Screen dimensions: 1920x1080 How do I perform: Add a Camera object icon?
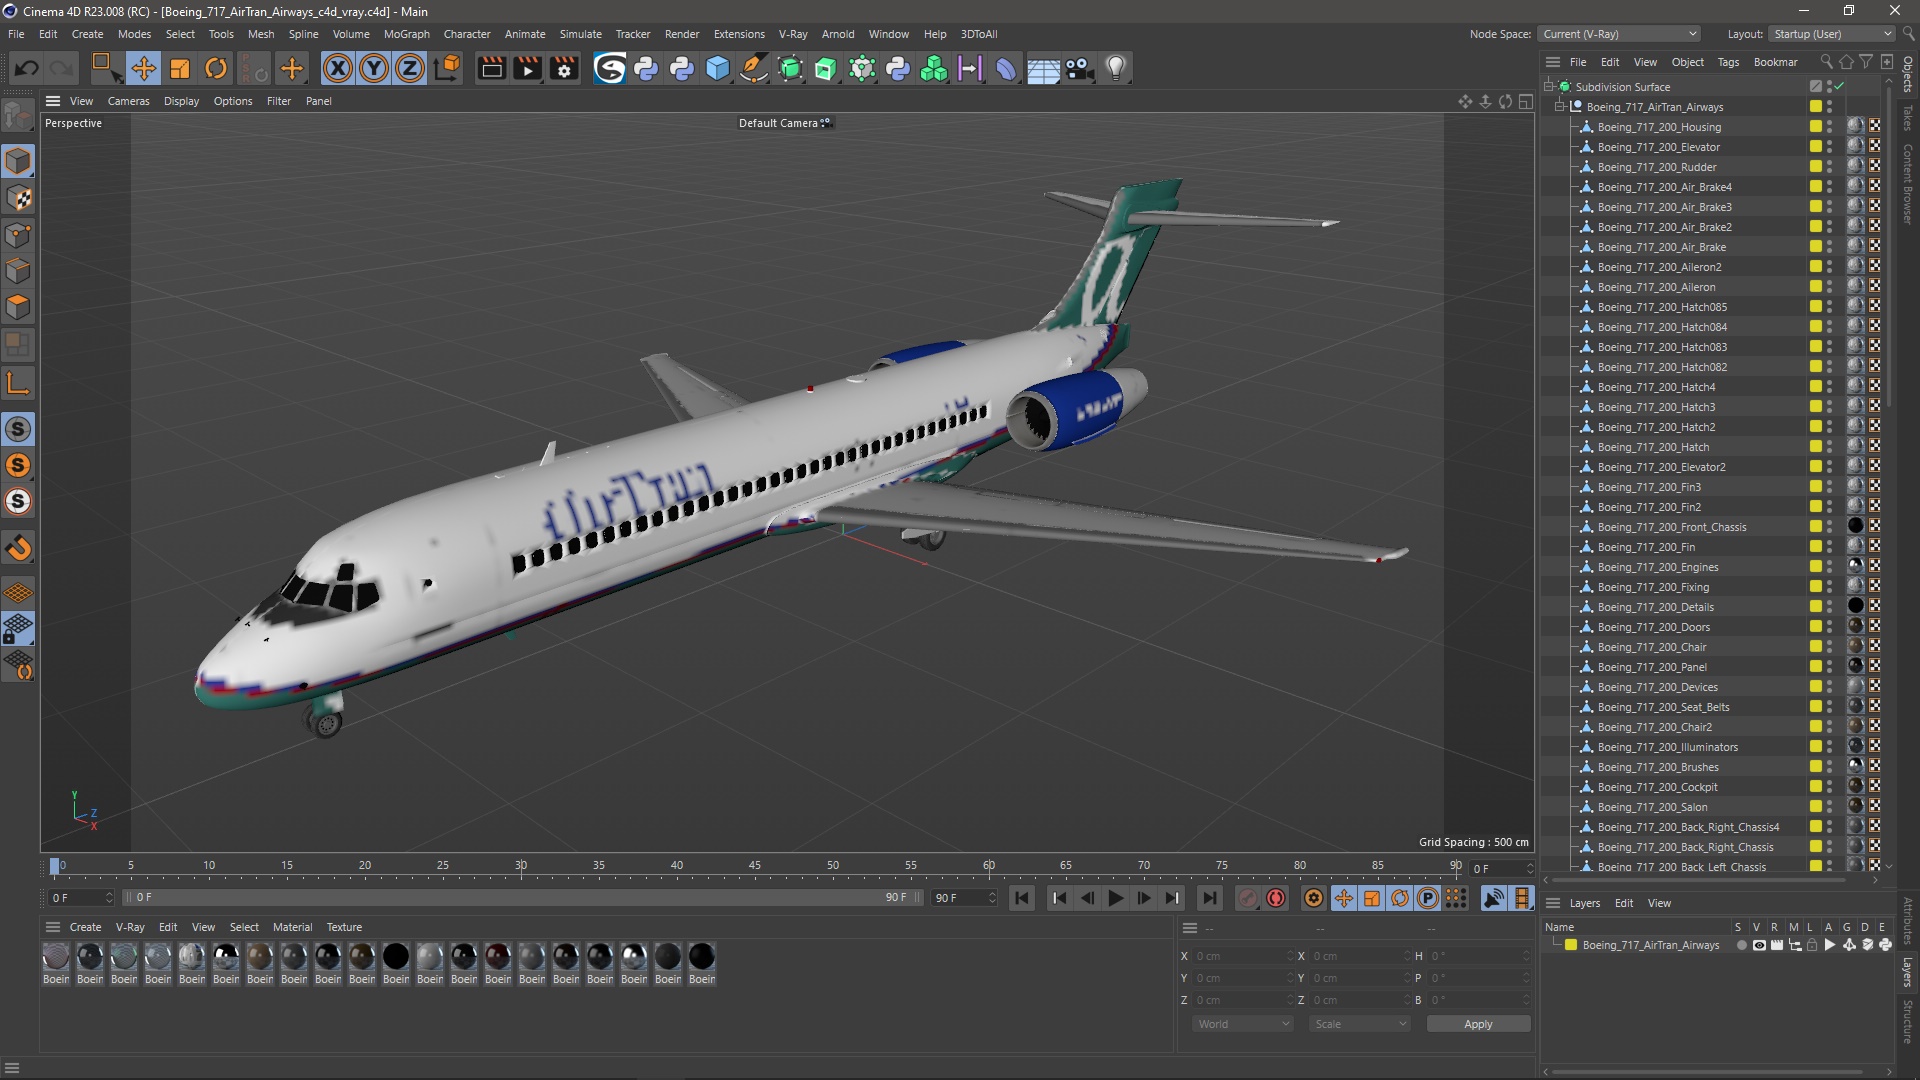(1079, 68)
